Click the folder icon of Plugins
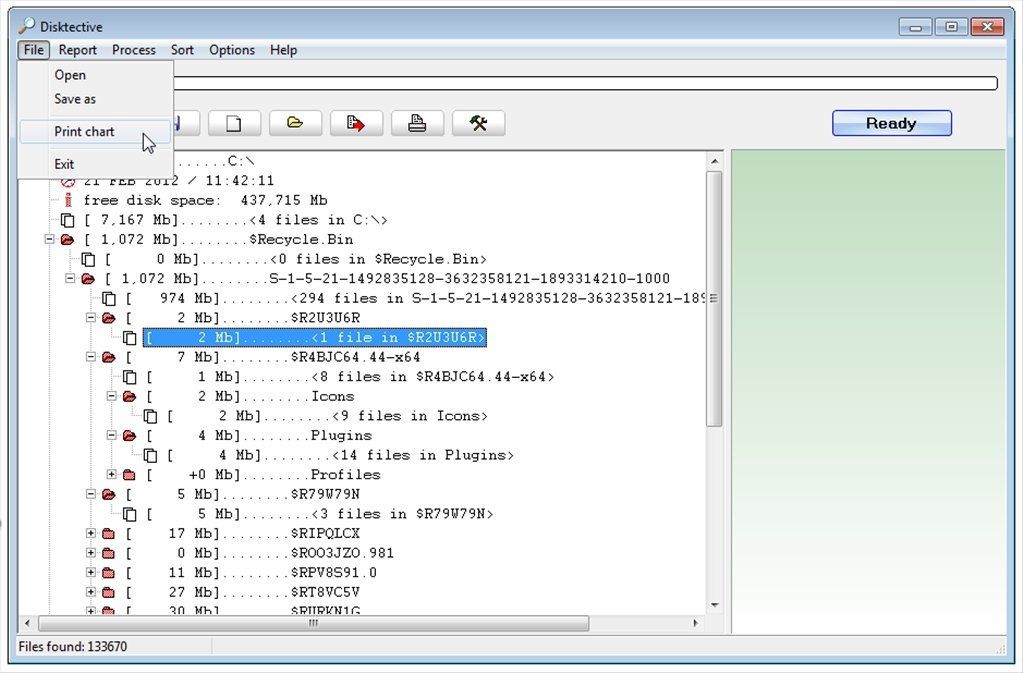1023x673 pixels. [x=130, y=435]
